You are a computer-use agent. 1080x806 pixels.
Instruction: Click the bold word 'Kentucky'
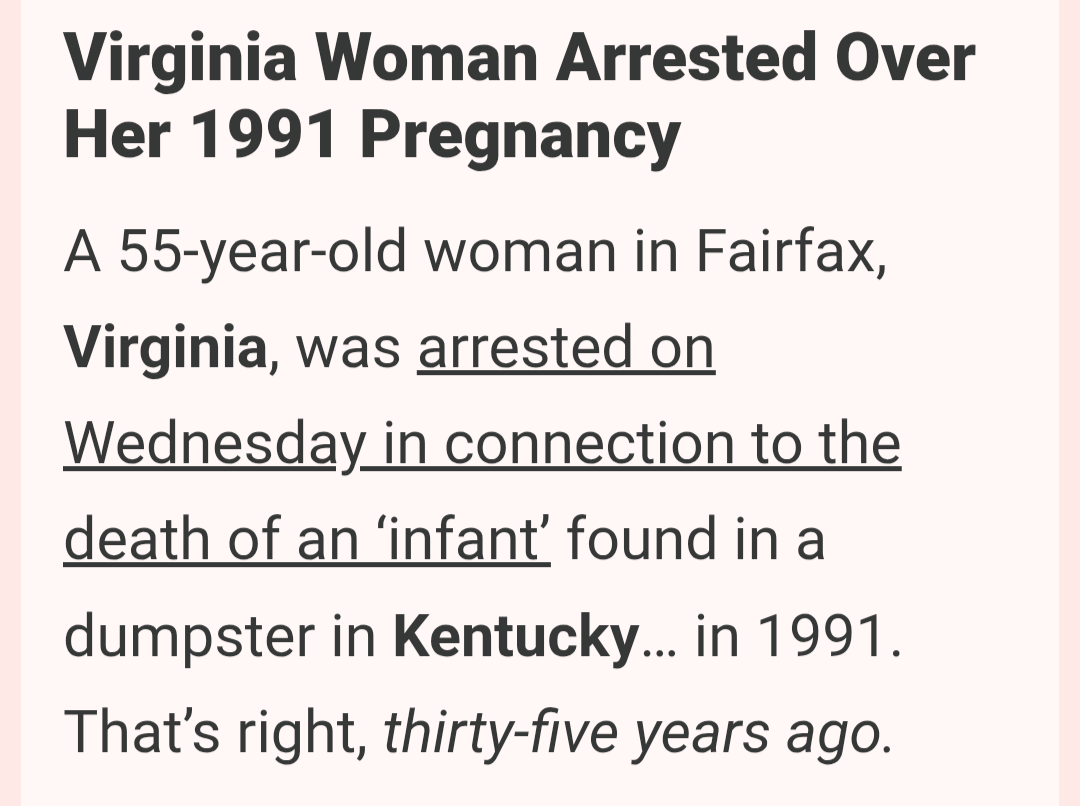coord(516,636)
